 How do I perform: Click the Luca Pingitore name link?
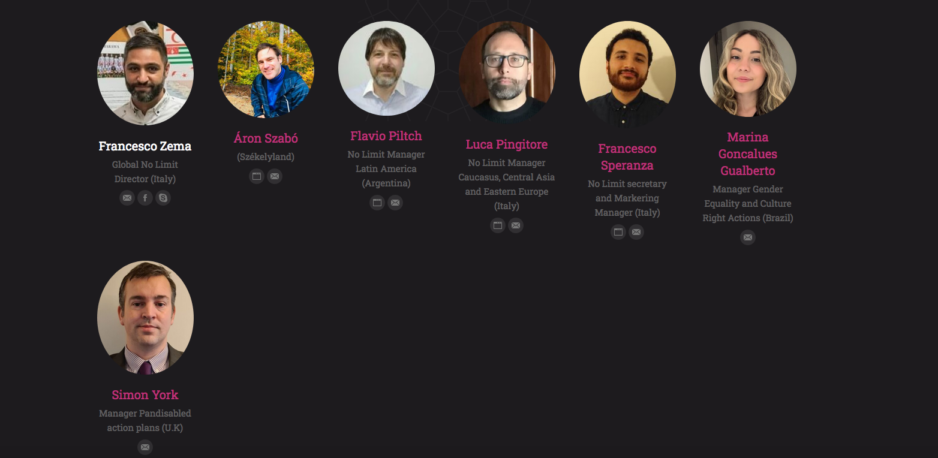[507, 144]
